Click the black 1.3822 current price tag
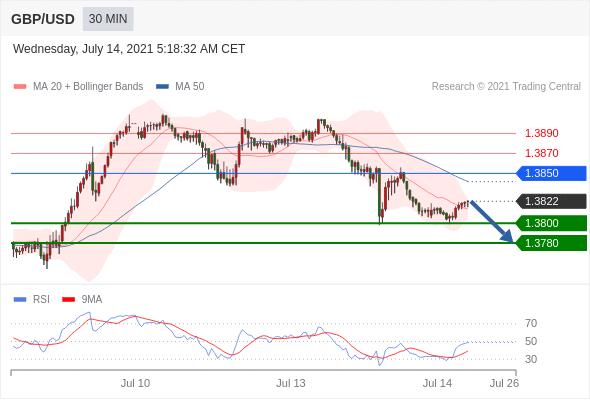The width and height of the screenshot is (590, 400). [551, 201]
